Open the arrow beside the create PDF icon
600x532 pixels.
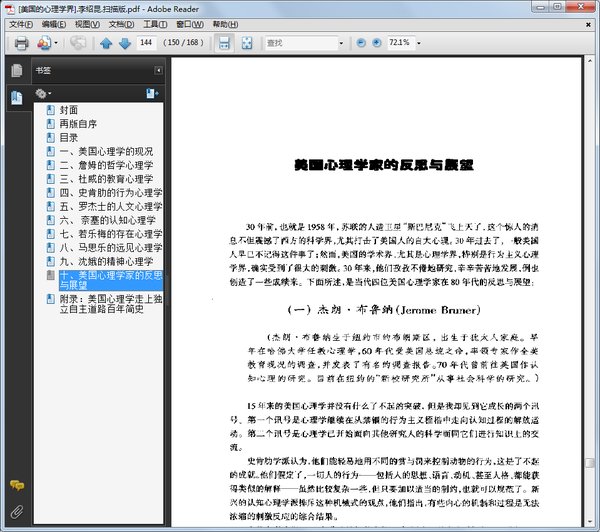(x=56, y=43)
